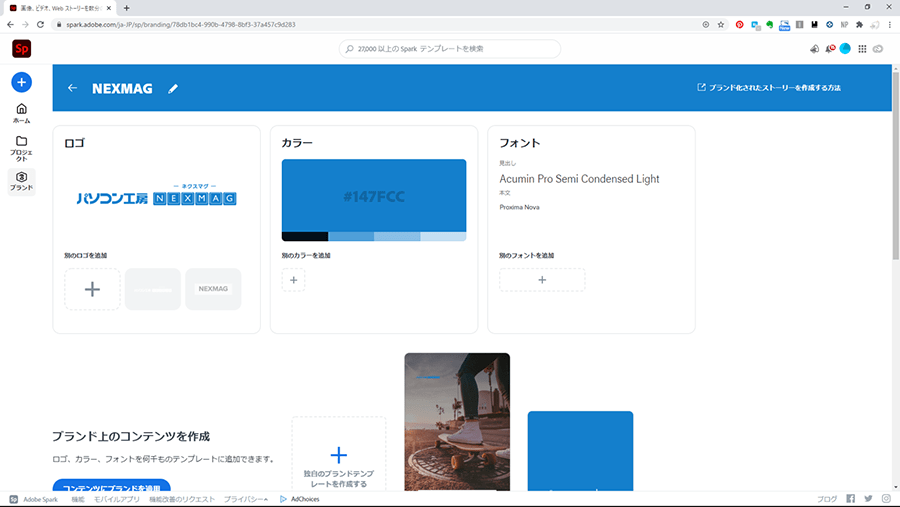Click the Pinterest extension icon
This screenshot has height=507, width=900.
(x=739, y=25)
